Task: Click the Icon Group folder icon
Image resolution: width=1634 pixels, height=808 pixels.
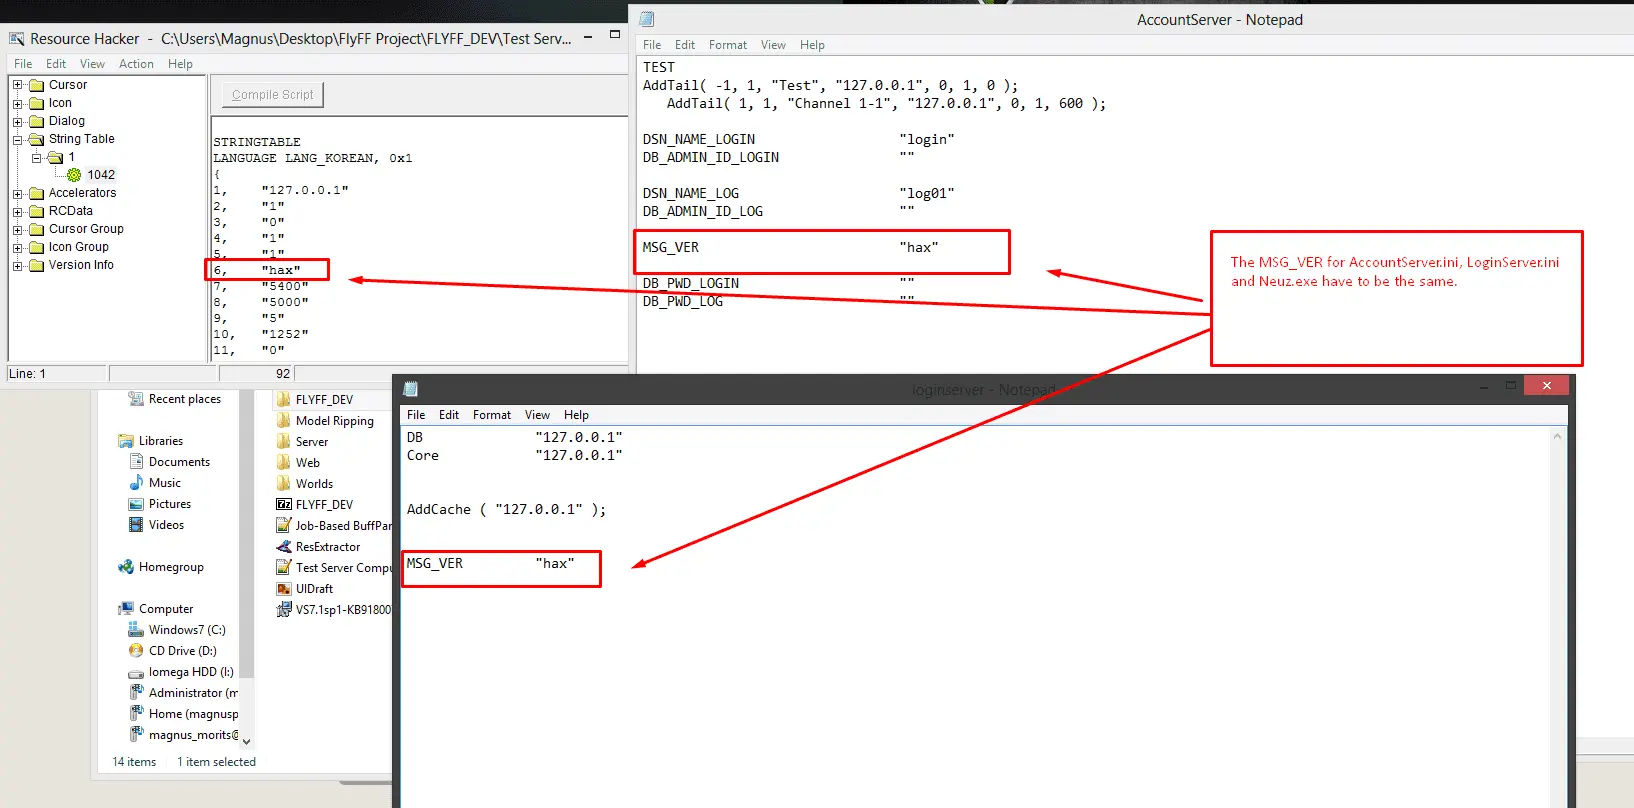Action: click(x=37, y=247)
